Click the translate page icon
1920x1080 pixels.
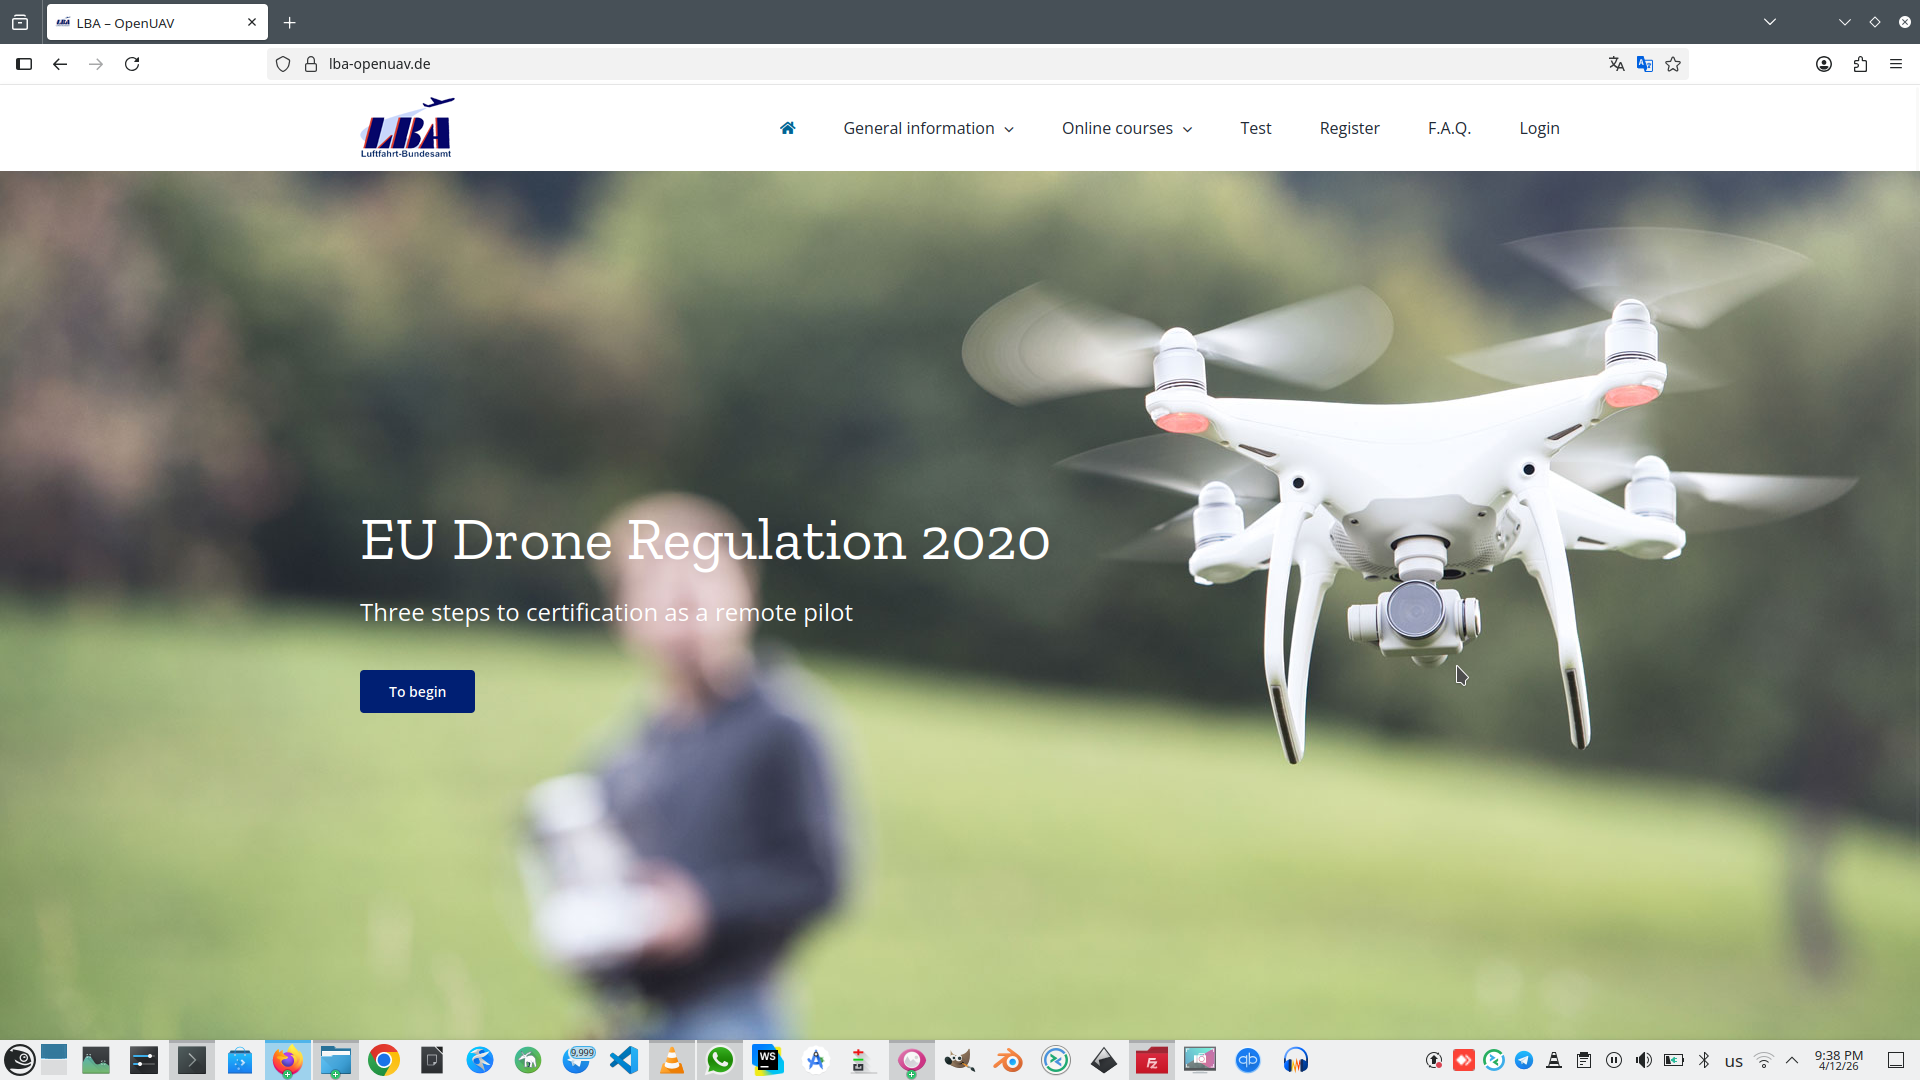click(1616, 64)
